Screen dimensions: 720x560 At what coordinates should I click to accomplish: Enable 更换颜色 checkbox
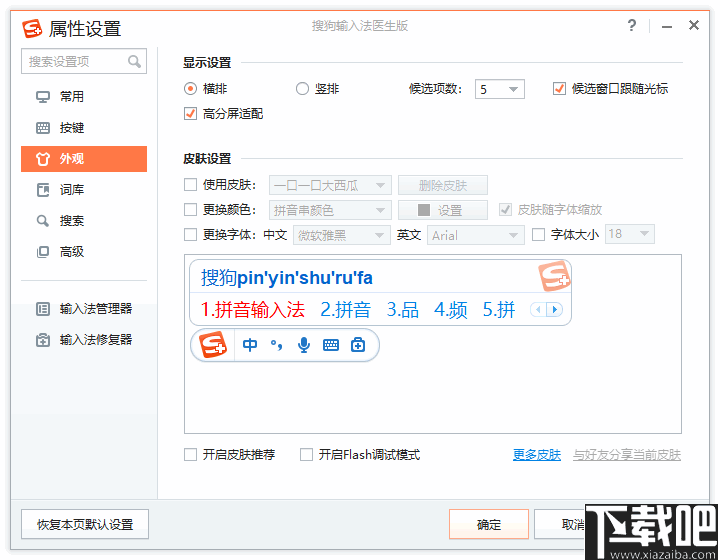190,210
